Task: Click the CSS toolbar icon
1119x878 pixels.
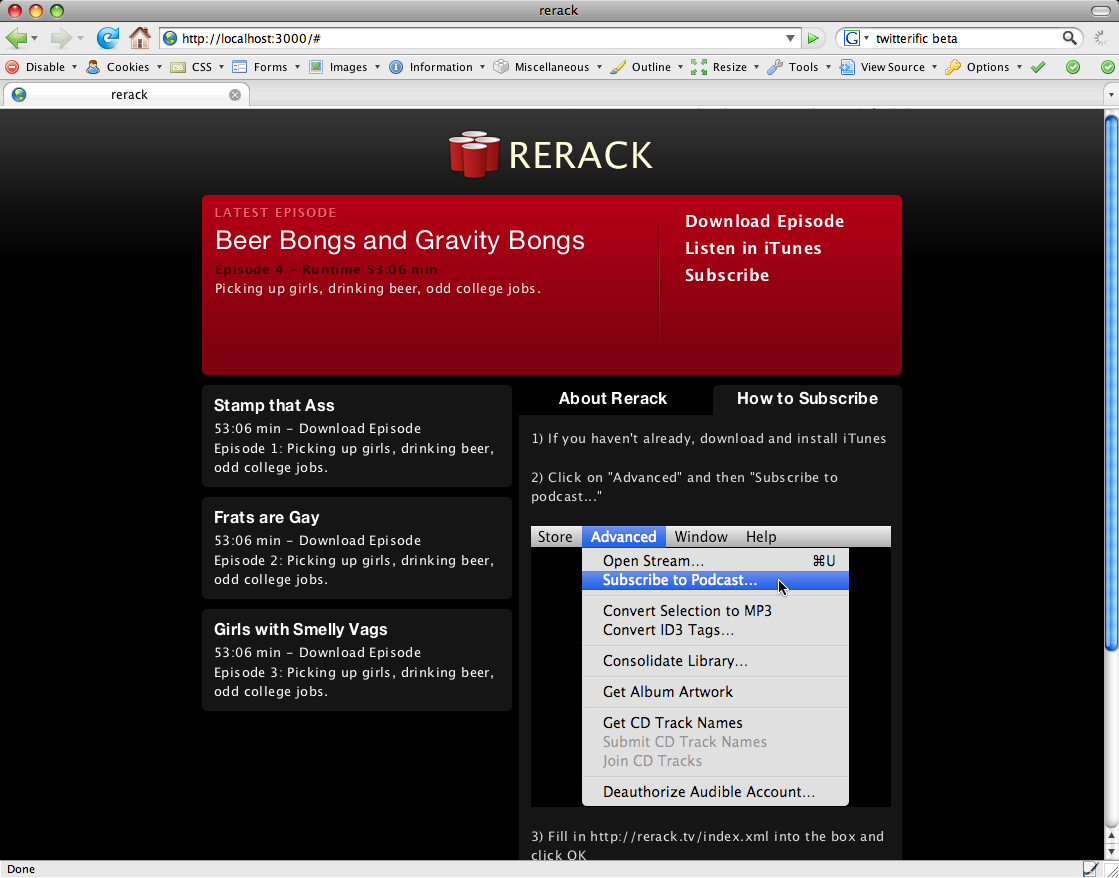Action: tap(178, 67)
